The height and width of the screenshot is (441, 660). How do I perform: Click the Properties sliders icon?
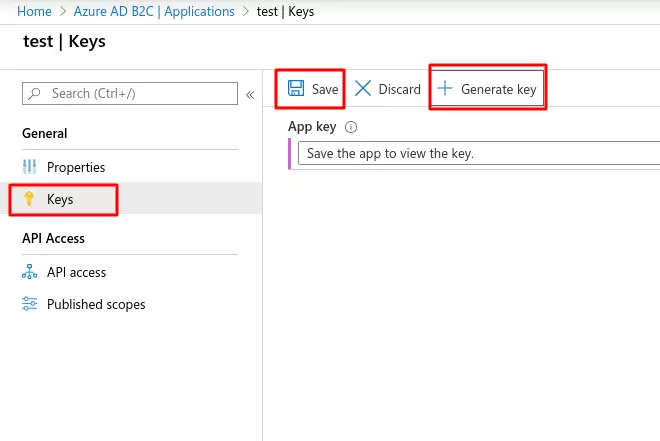29,167
